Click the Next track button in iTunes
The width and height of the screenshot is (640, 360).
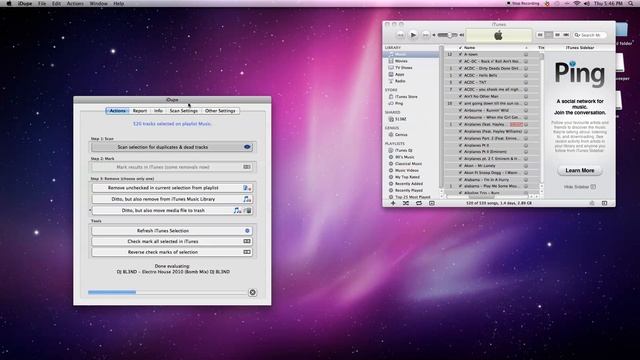click(425, 36)
